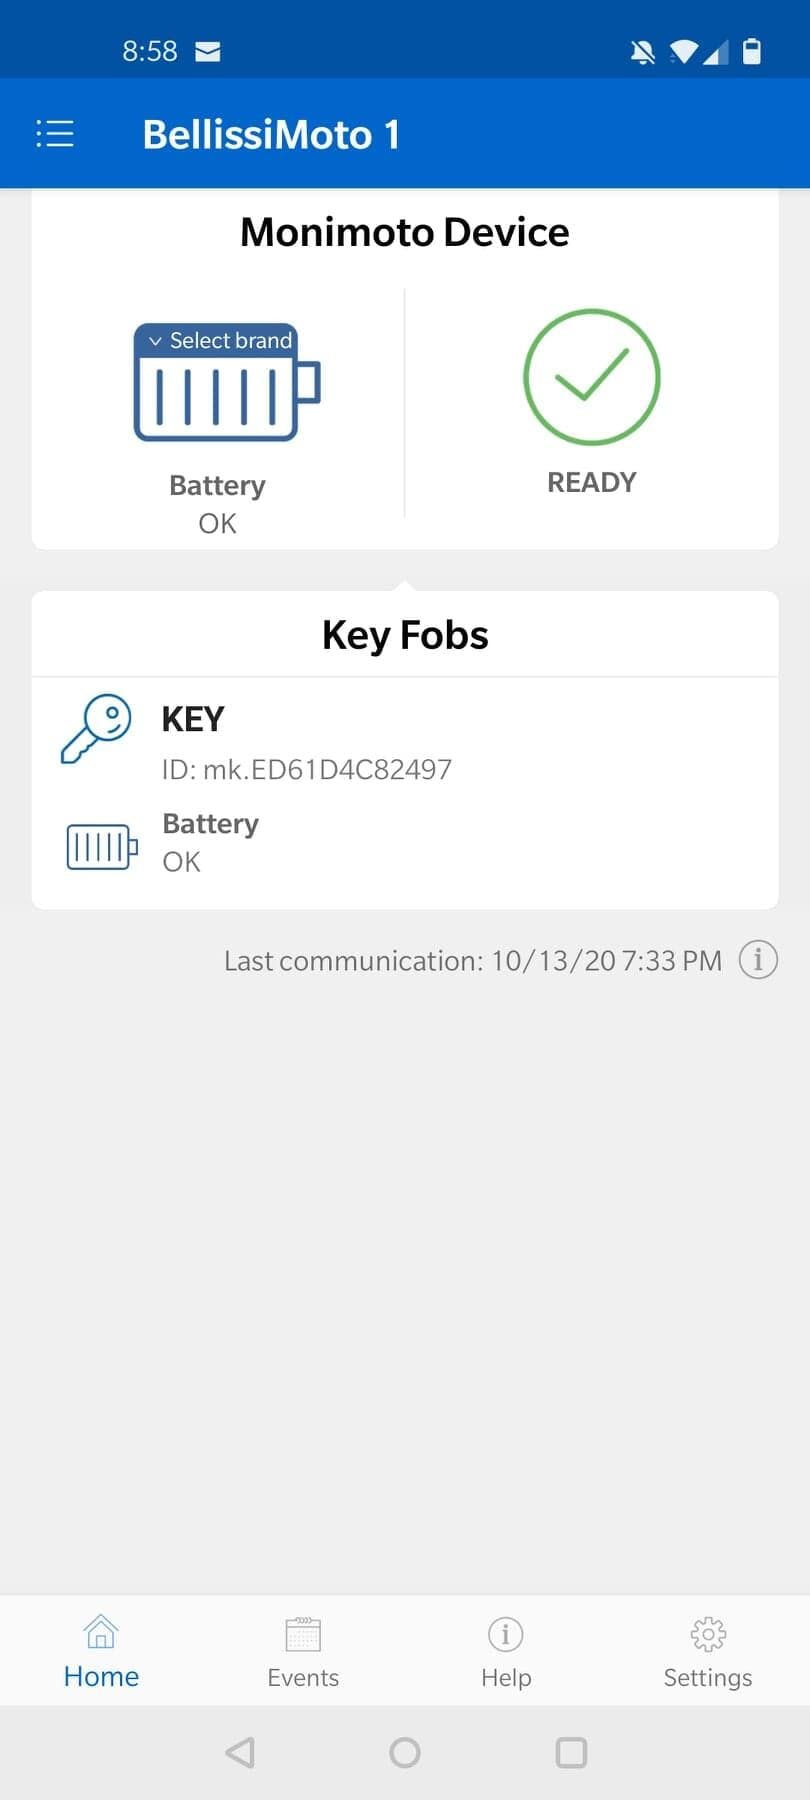Open last communication info icon
810x1800 pixels.
click(758, 960)
